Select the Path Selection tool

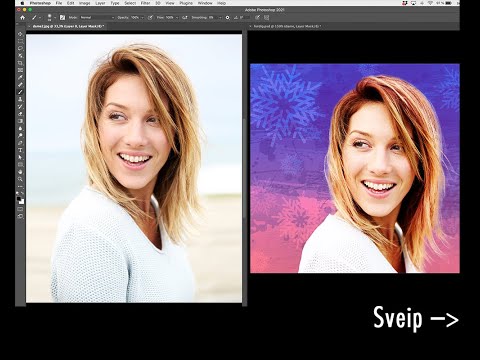(x=20, y=157)
